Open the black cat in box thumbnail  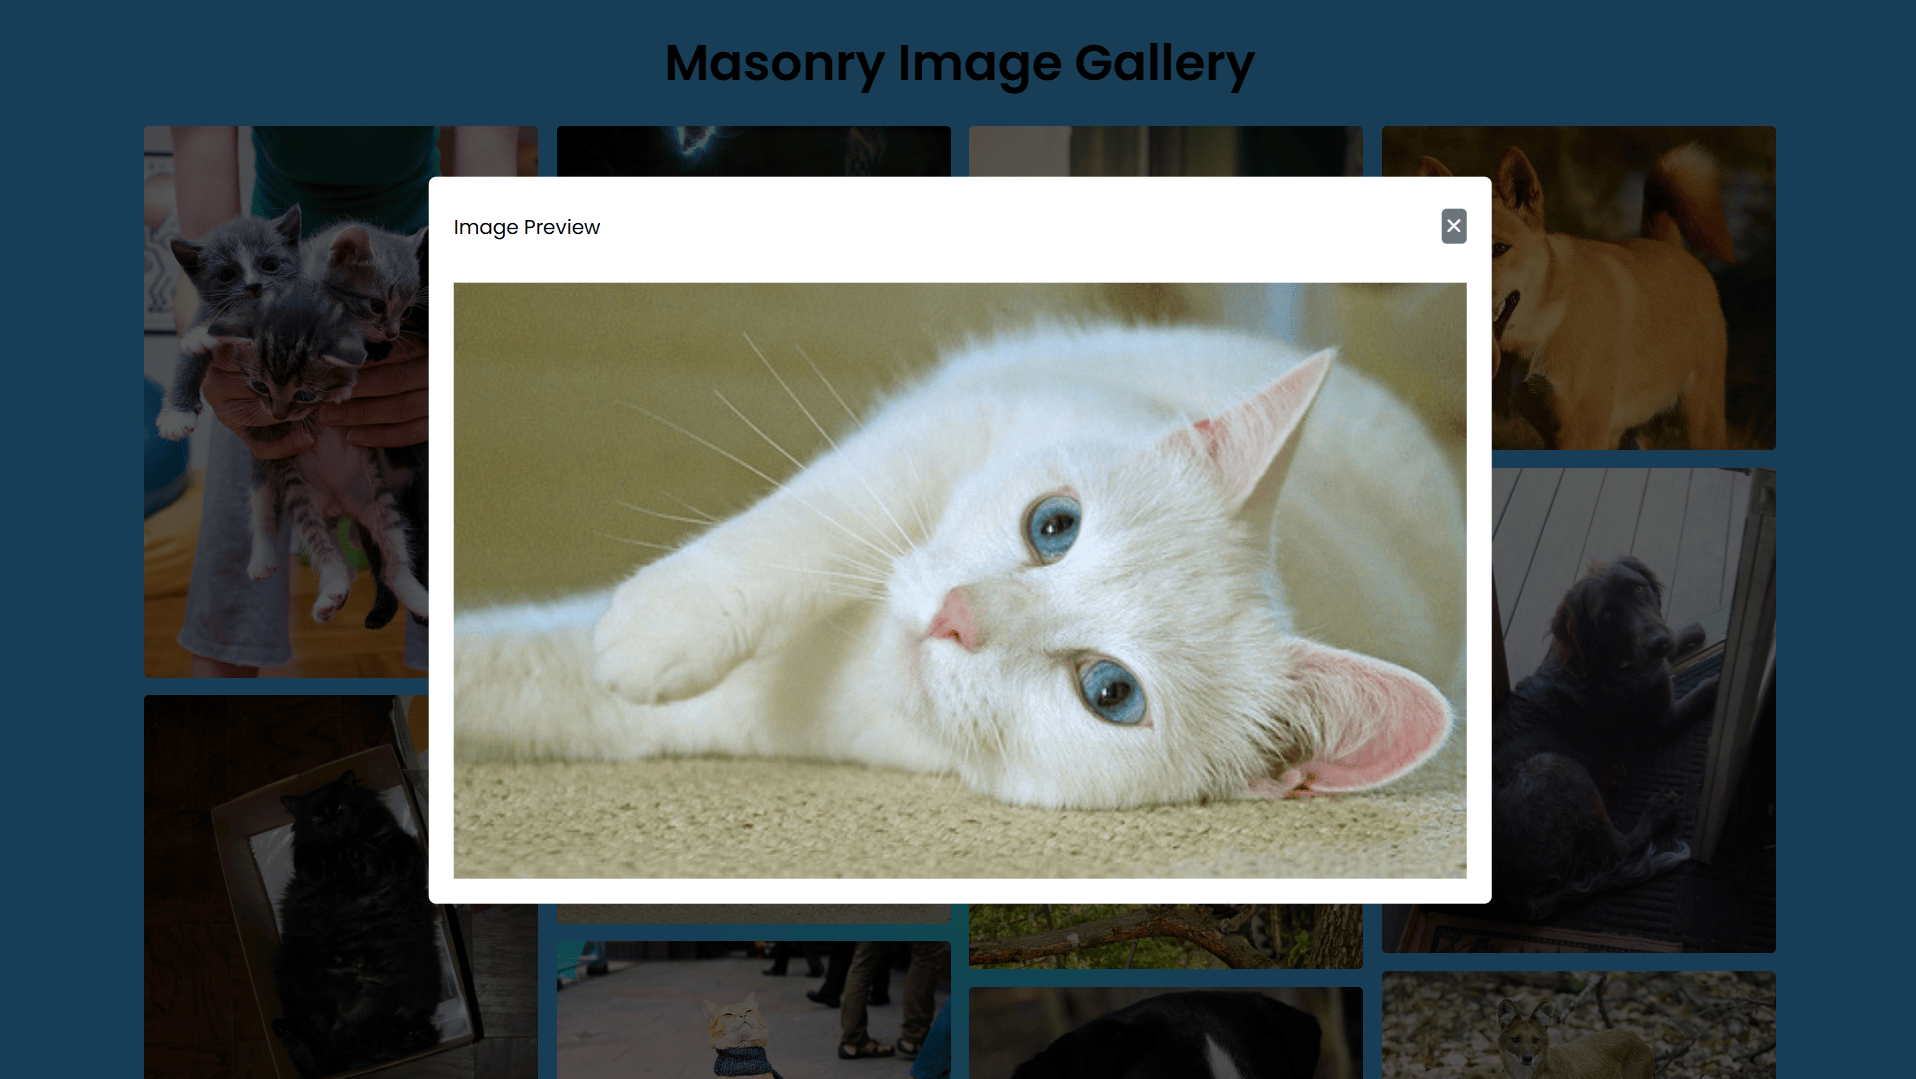(x=286, y=886)
